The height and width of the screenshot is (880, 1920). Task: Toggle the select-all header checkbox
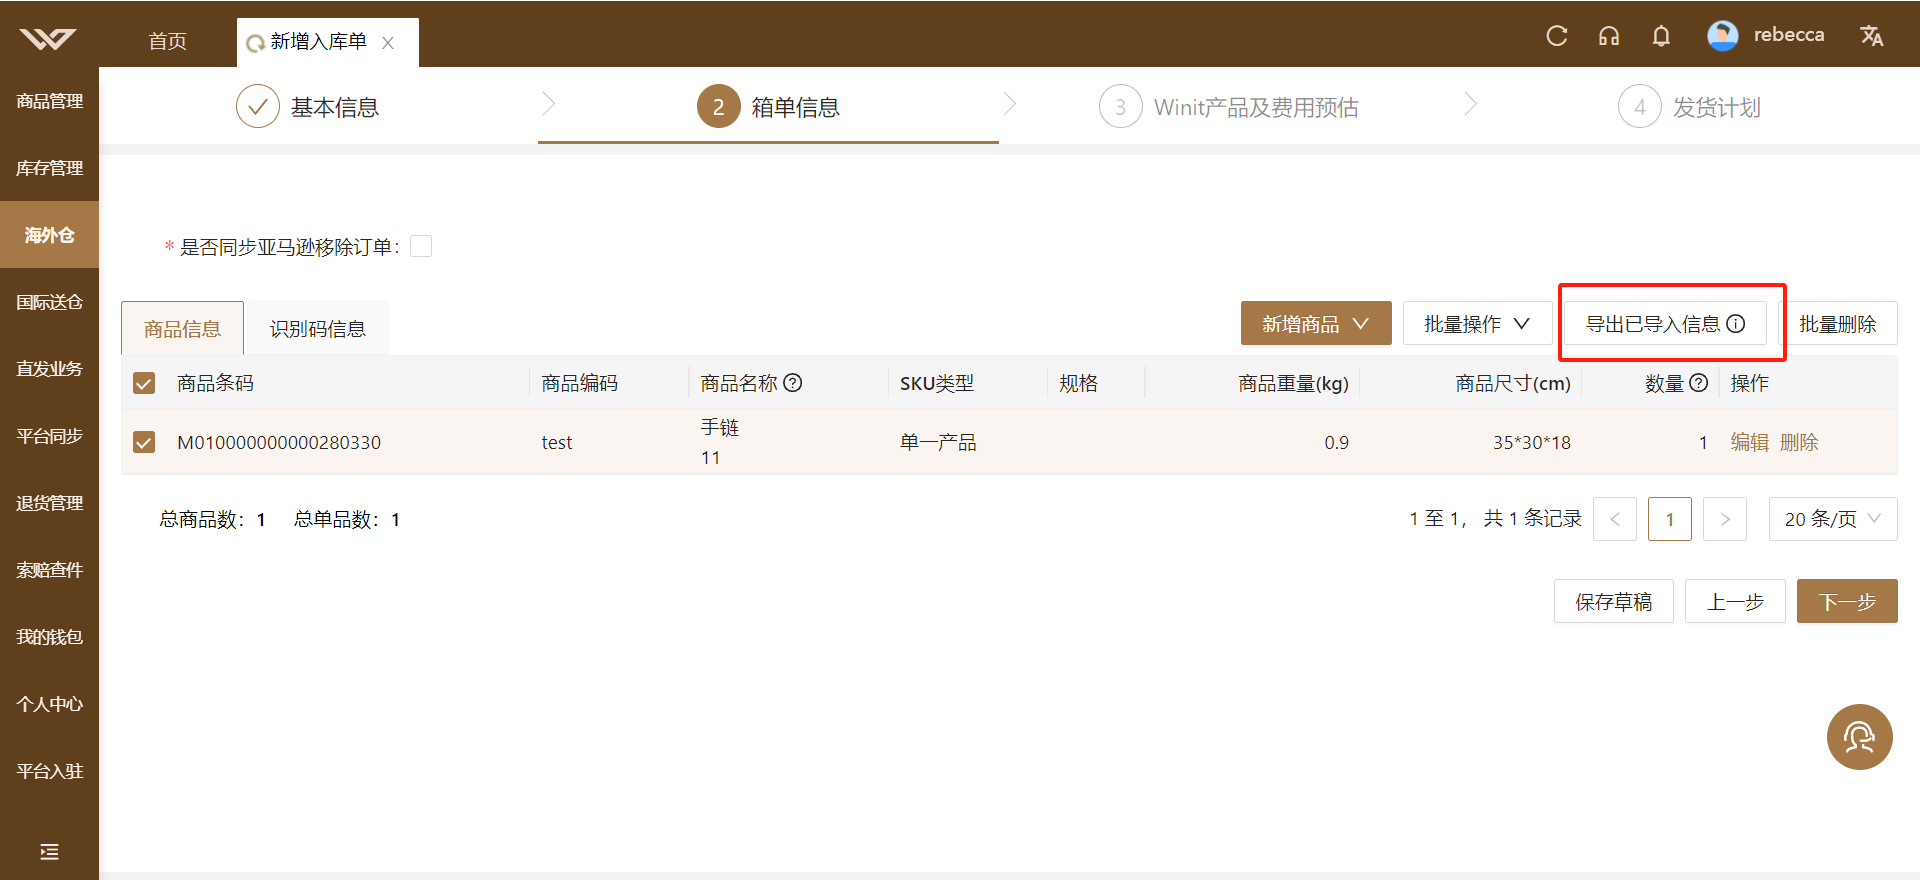[144, 383]
